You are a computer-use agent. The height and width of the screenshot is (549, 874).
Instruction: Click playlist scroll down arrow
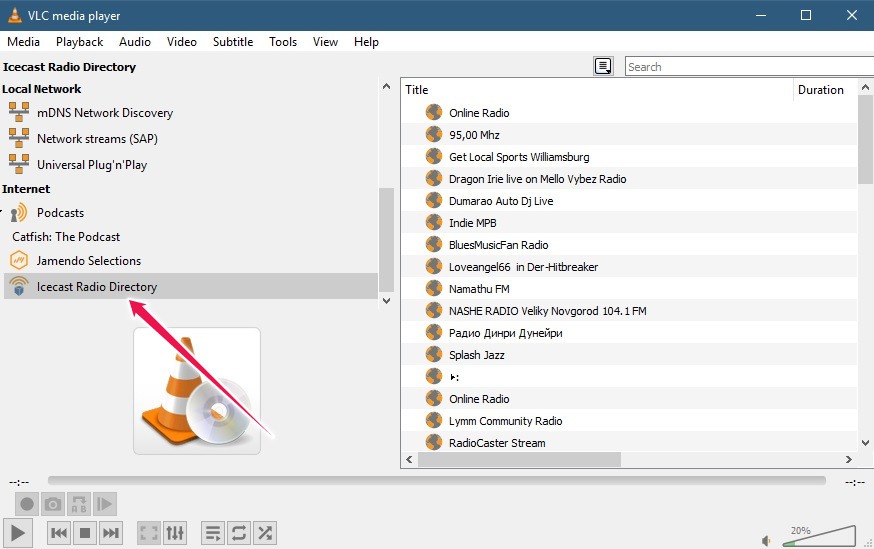(866, 443)
